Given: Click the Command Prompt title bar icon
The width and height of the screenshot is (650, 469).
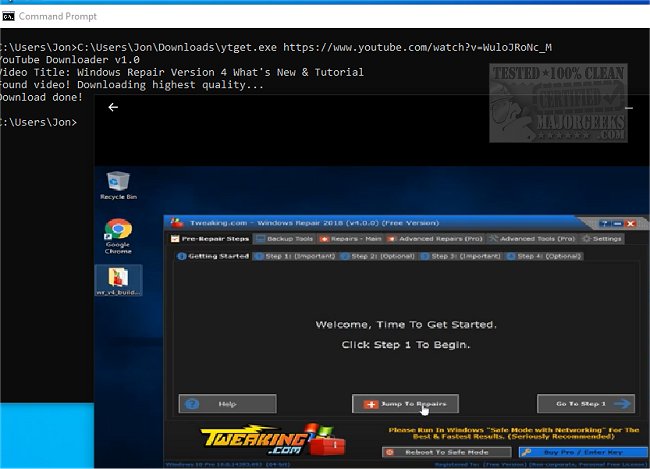Looking at the screenshot, I should (x=8, y=16).
